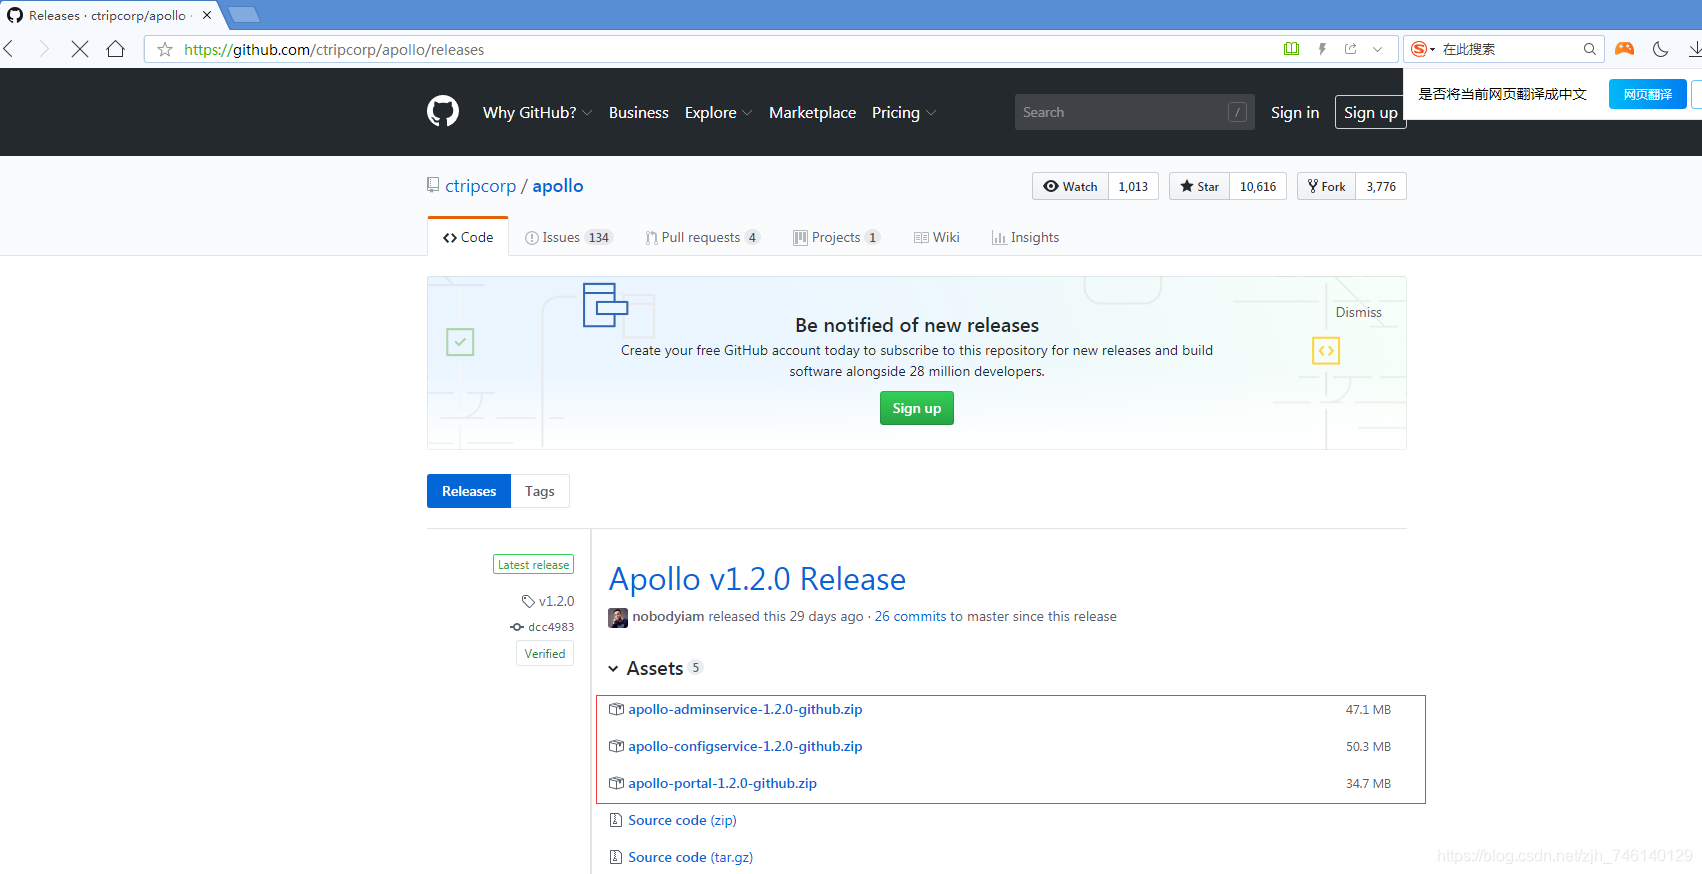Viewport: 1702px width, 874px height.
Task: Select the Tags tab button
Action: [x=540, y=491]
